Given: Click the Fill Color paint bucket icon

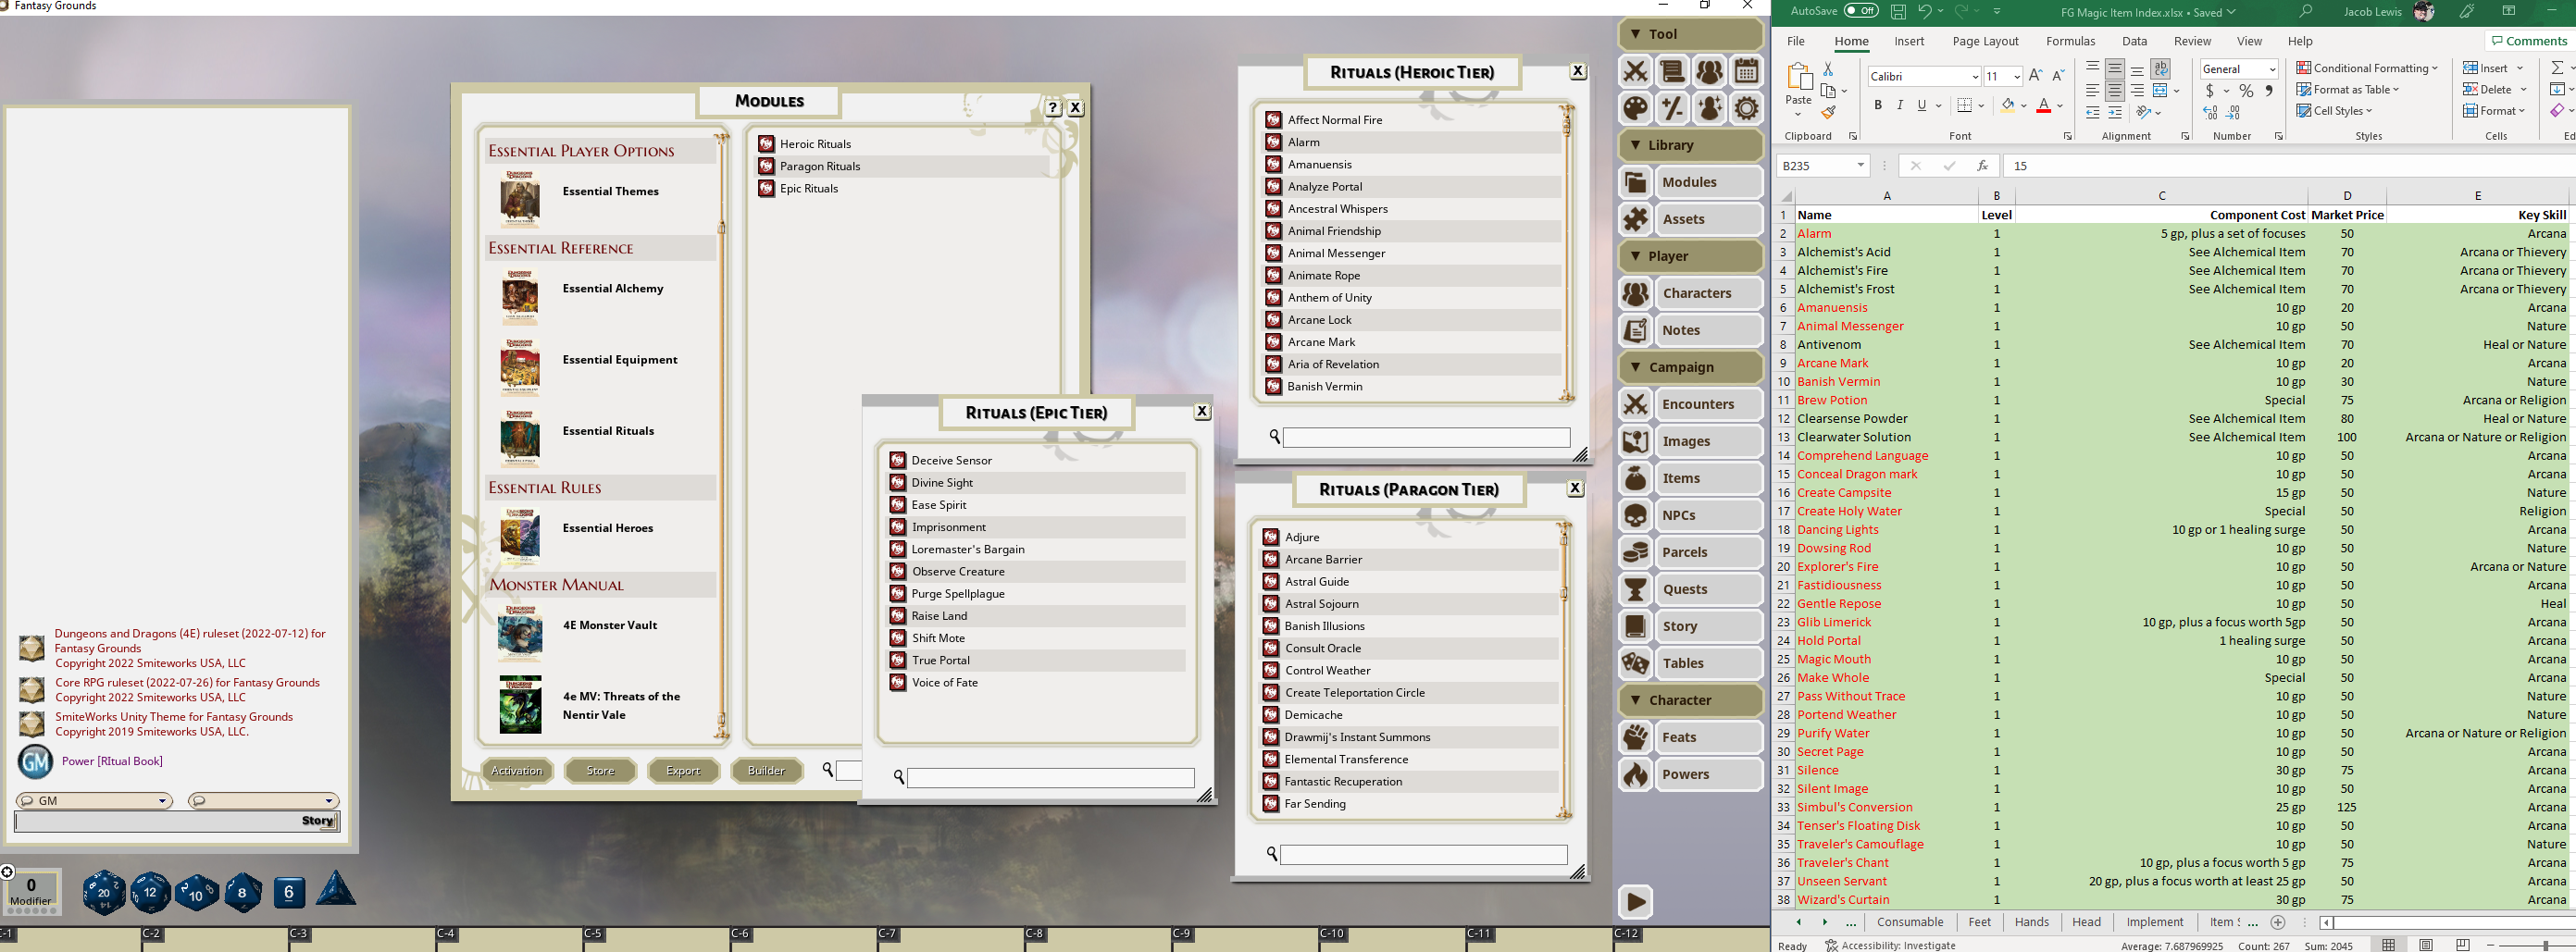Looking at the screenshot, I should pyautogui.click(x=2007, y=105).
